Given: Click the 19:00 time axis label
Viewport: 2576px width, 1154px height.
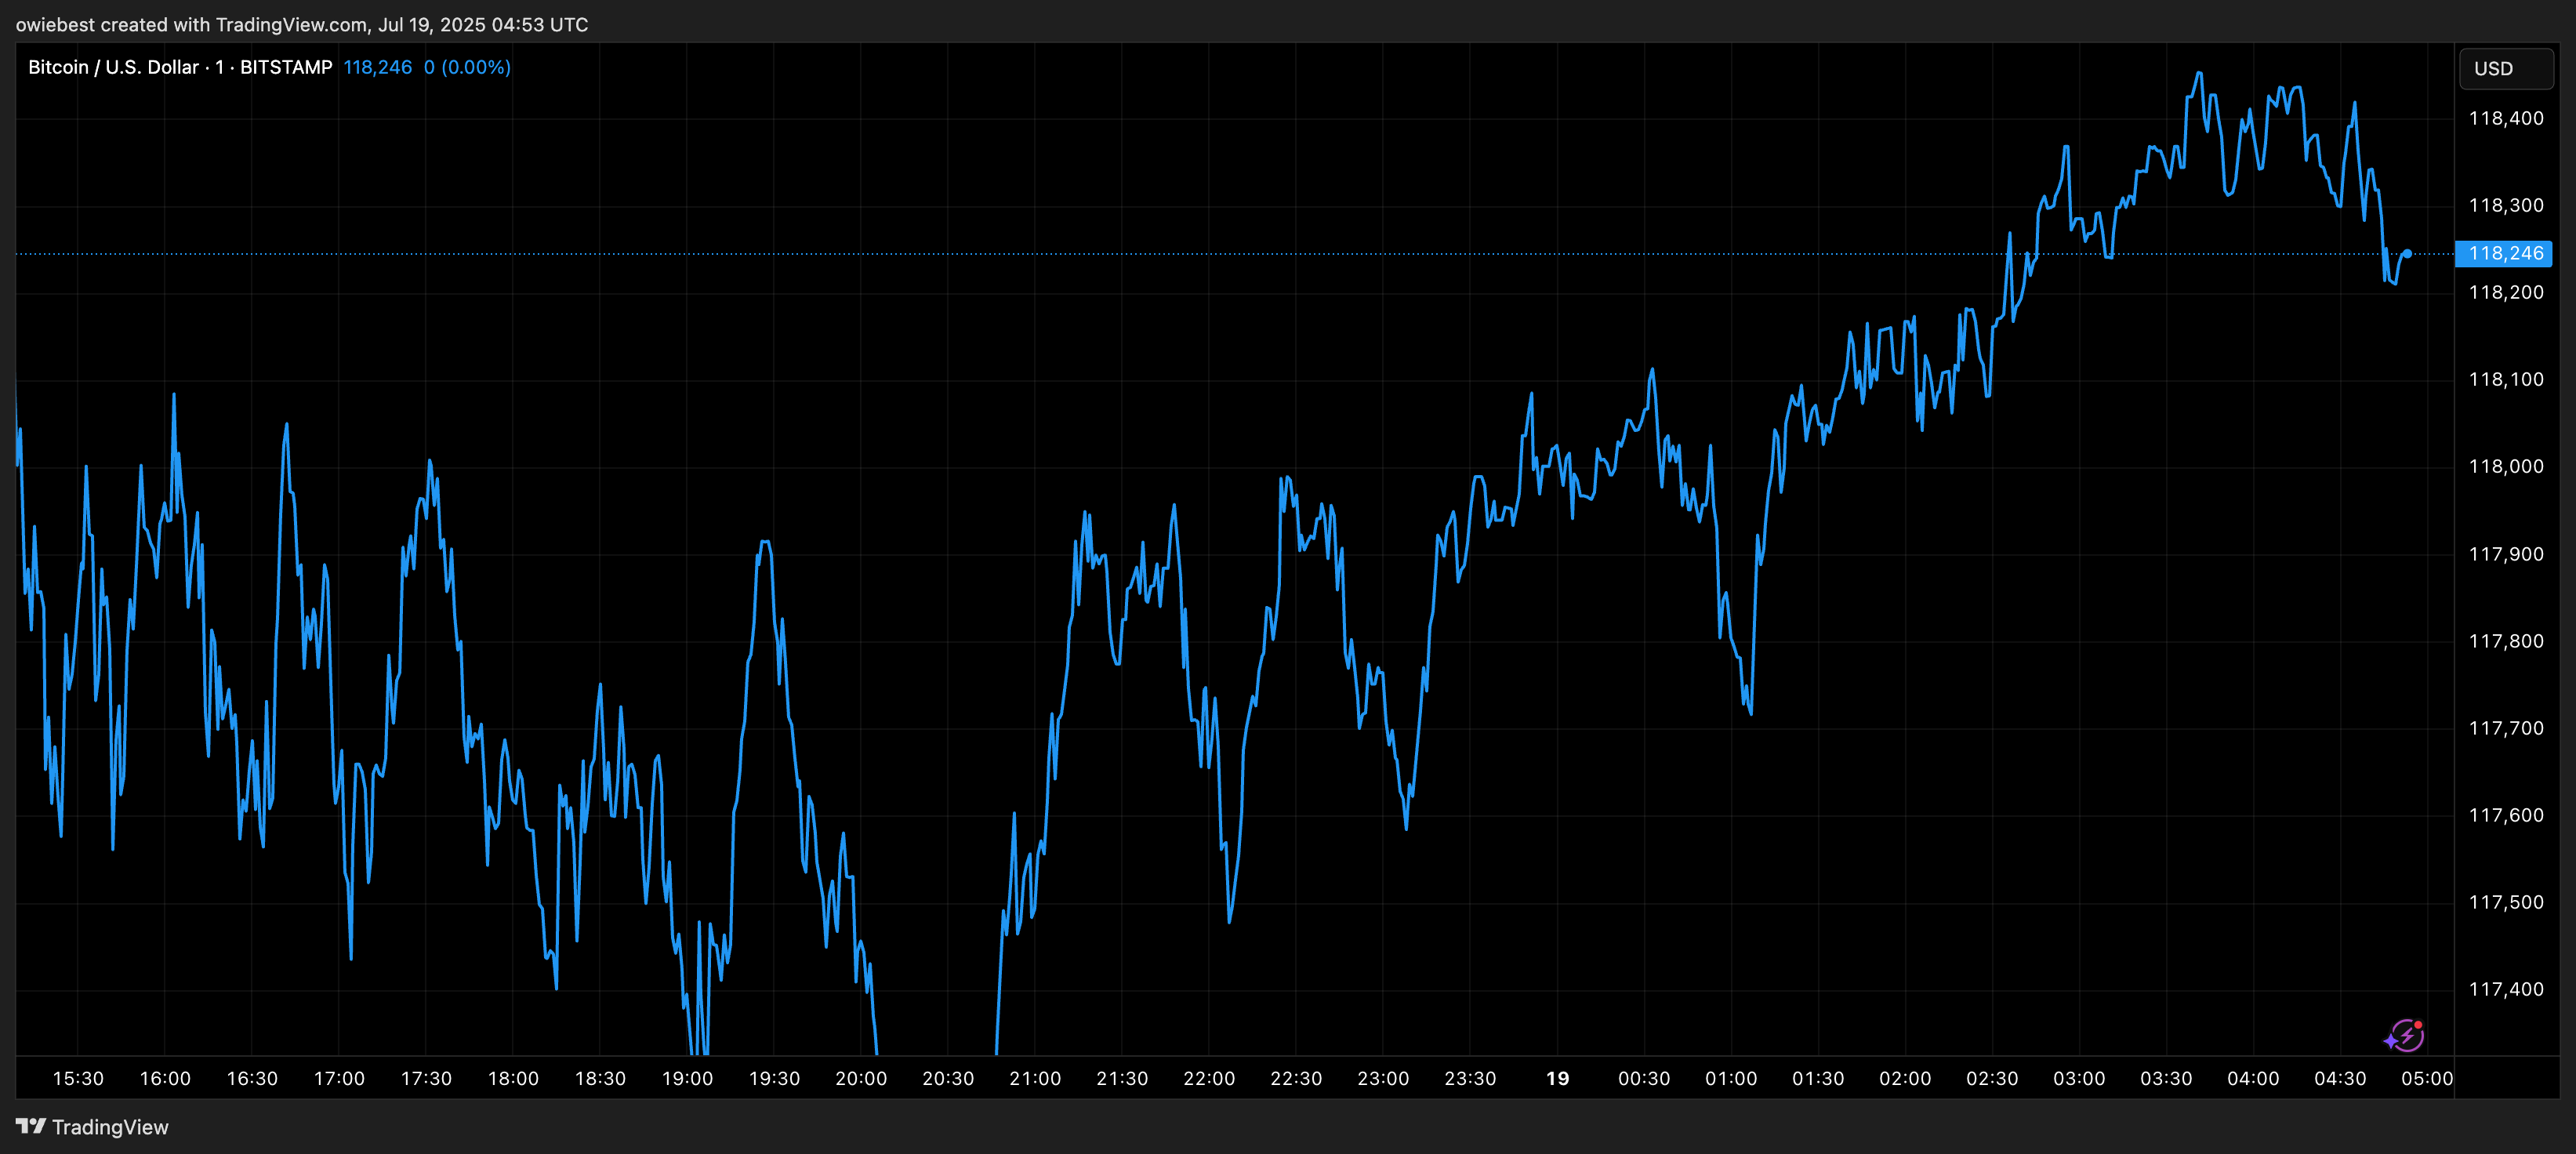Looking at the screenshot, I should click(687, 1079).
